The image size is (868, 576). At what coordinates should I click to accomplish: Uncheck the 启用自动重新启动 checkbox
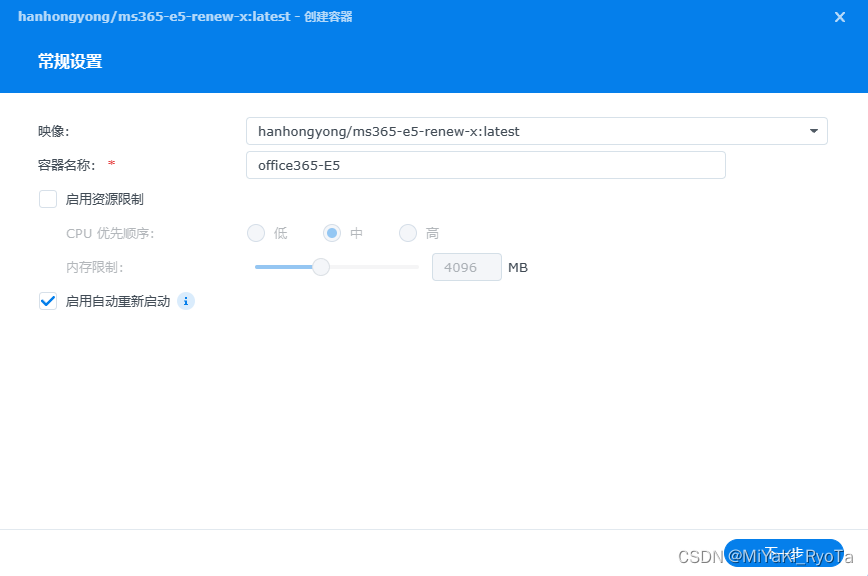coord(48,301)
